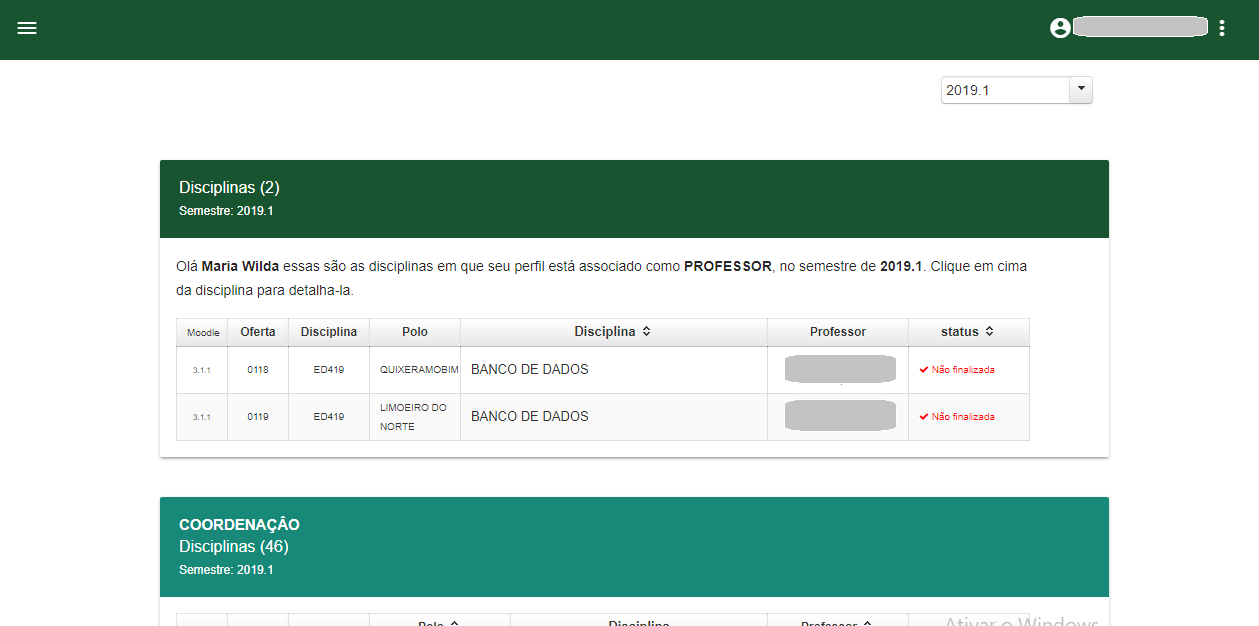This screenshot has width=1259, height=626.
Task: Expand the 2019.1 semester dropdown
Action: pyautogui.click(x=1080, y=90)
